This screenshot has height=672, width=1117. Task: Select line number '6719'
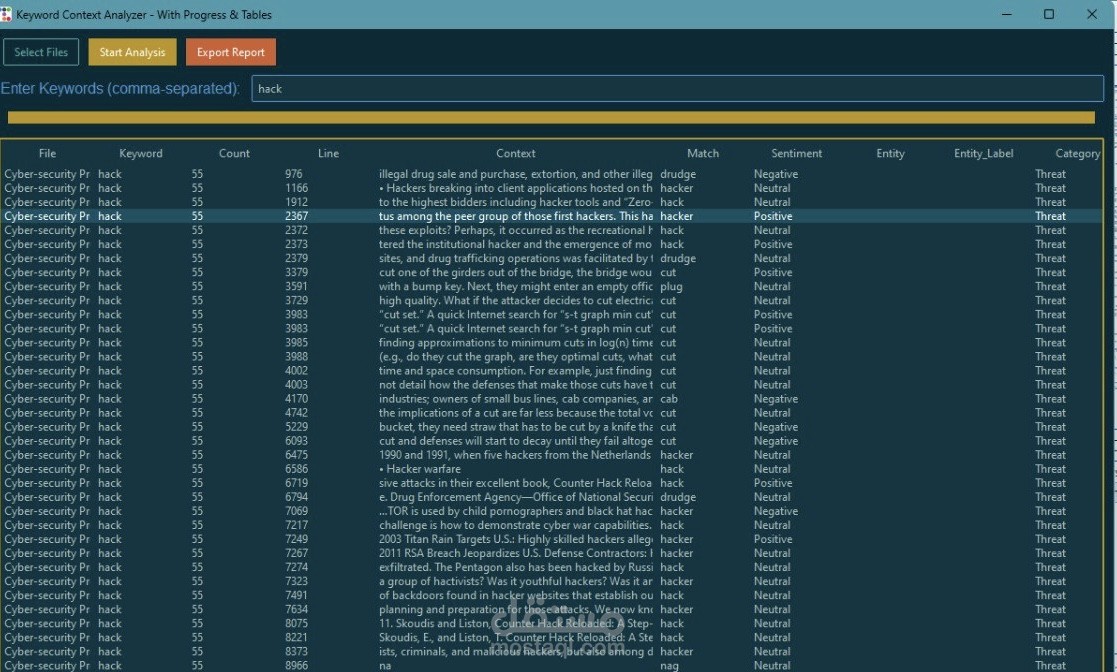[296, 482]
